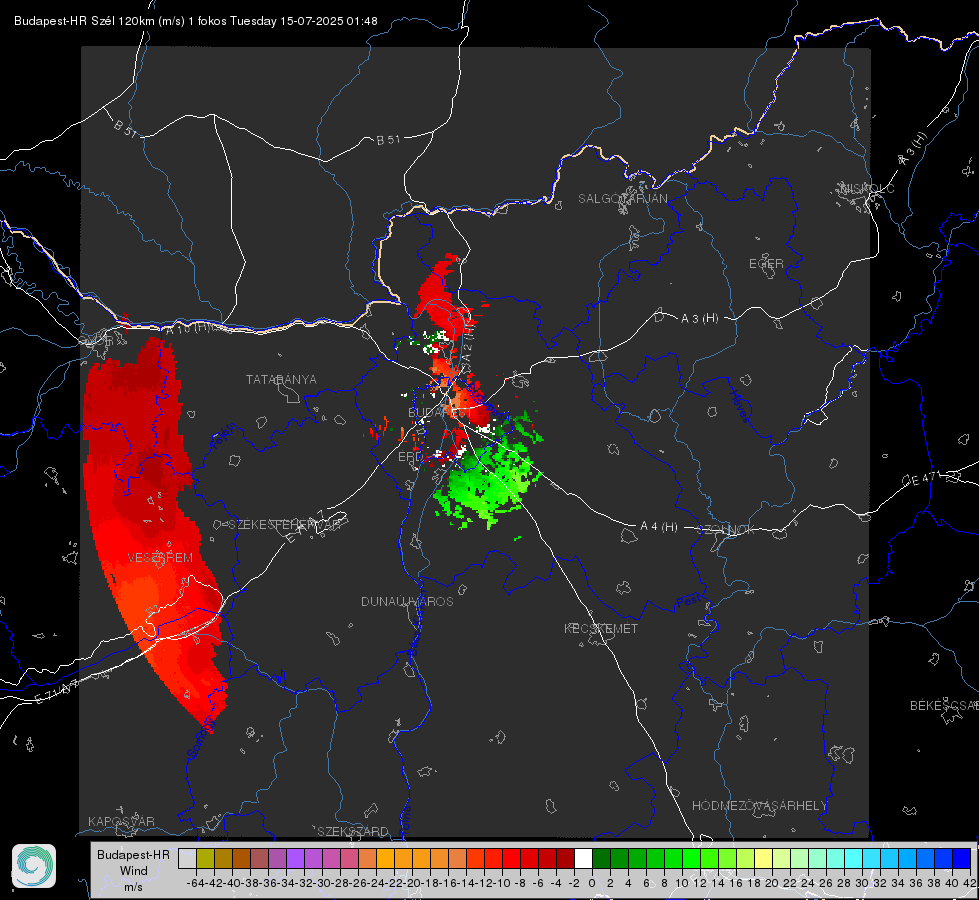This screenshot has width=979, height=900.
Task: Select the white zero-velocity legend swatch
Action: point(583,858)
